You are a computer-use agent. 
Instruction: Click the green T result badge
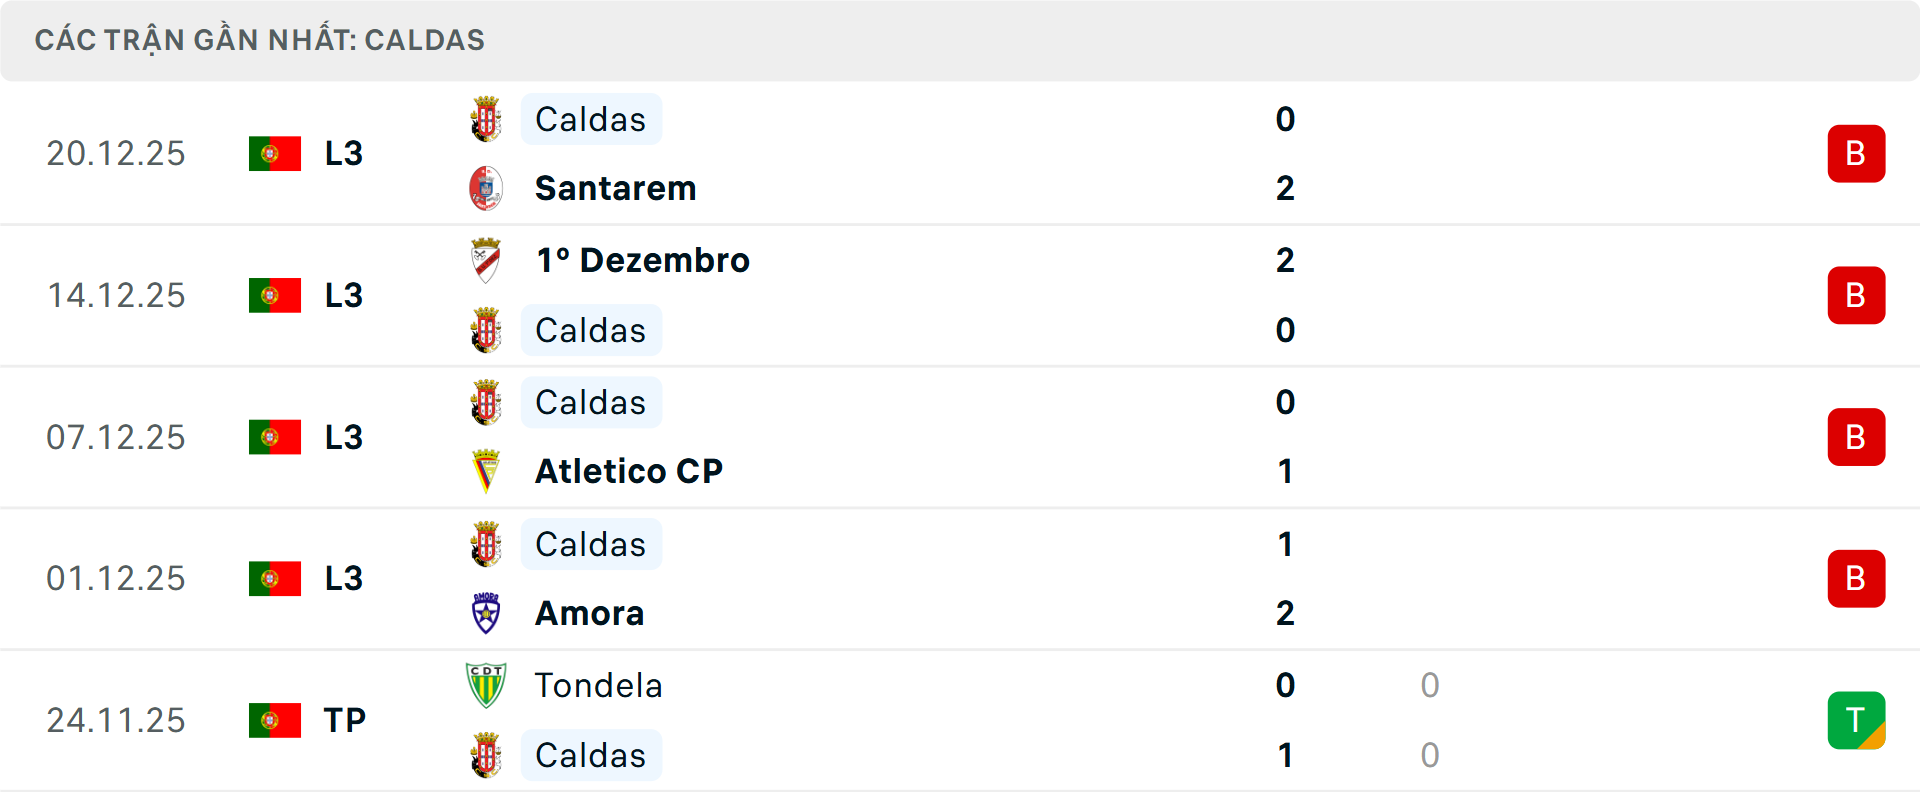click(x=1856, y=720)
